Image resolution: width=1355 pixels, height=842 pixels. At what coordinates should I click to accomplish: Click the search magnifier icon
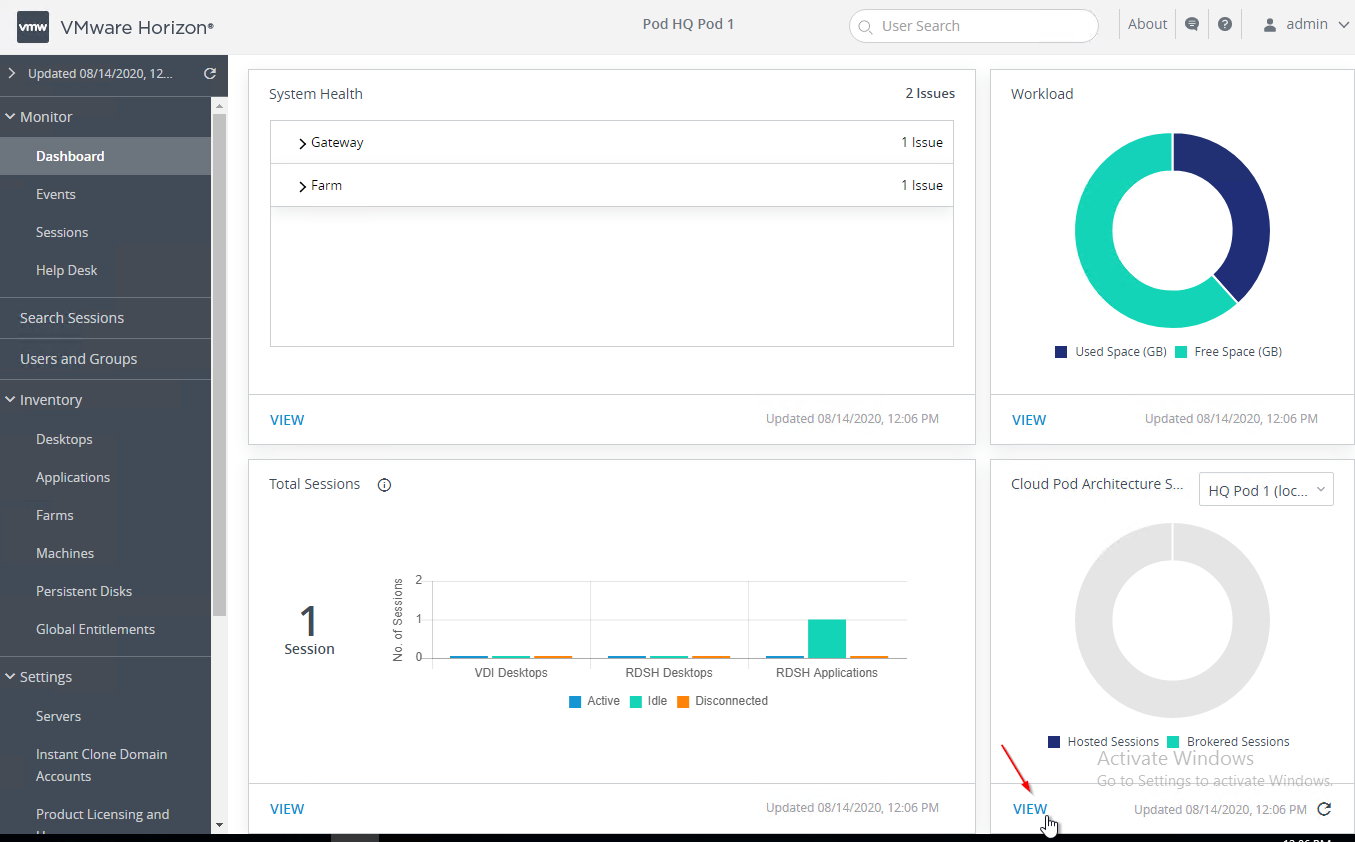[x=865, y=27]
